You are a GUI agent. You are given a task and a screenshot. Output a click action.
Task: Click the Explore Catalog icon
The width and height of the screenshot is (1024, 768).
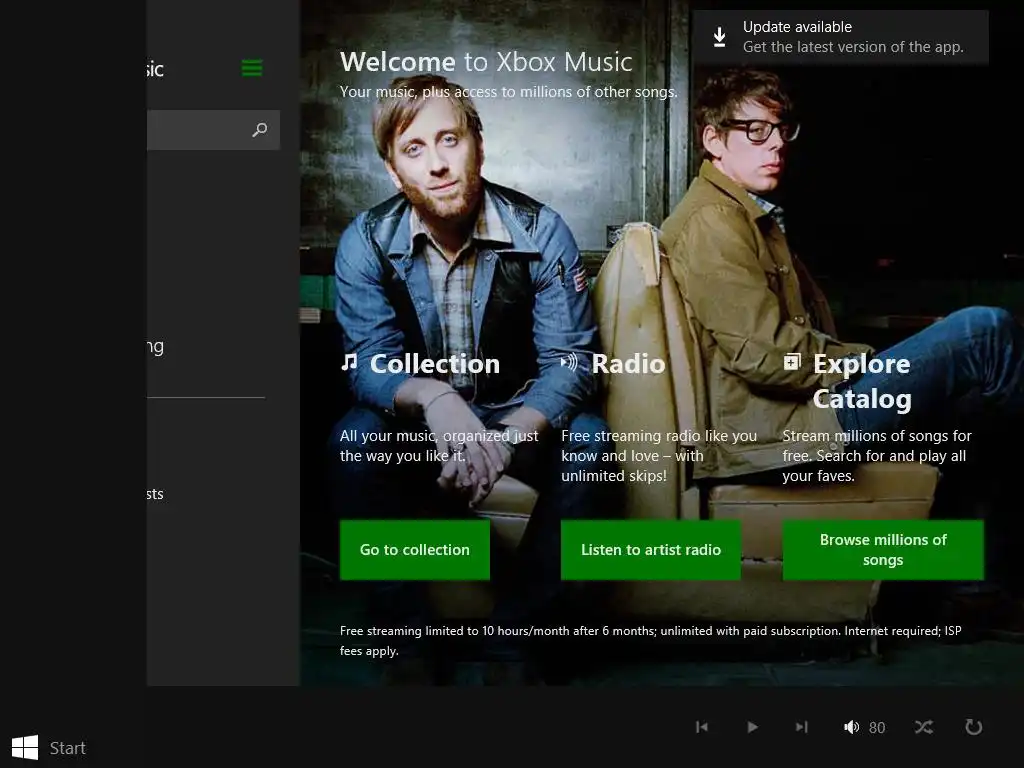[792, 361]
